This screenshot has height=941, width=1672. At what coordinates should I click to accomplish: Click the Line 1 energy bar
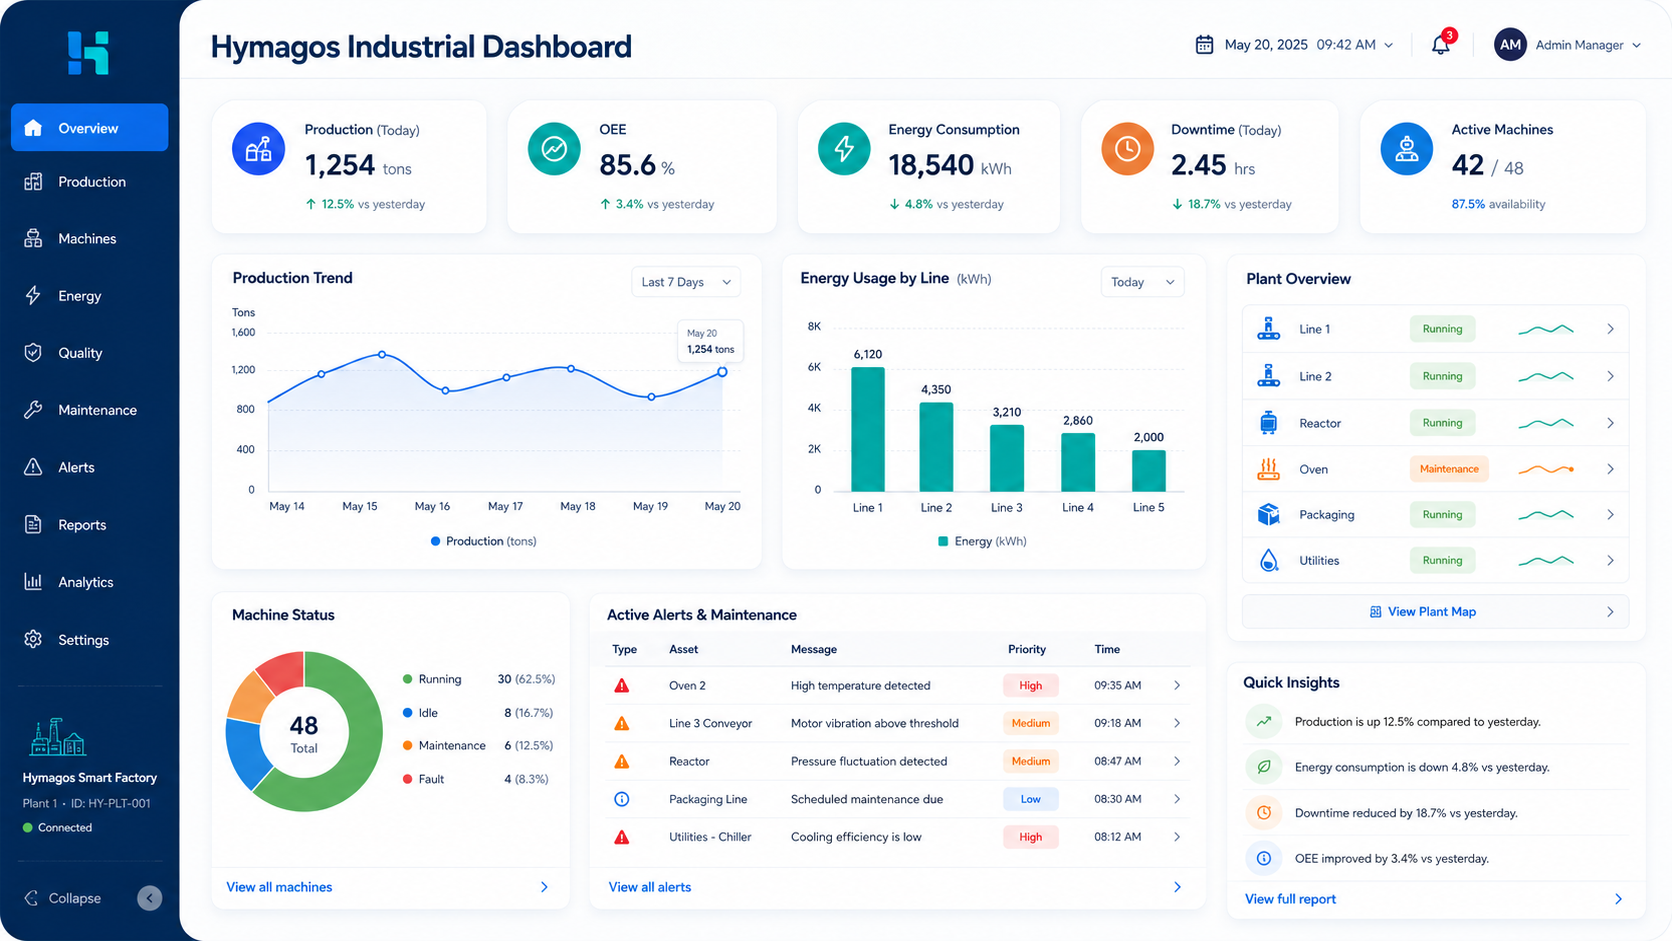(868, 429)
